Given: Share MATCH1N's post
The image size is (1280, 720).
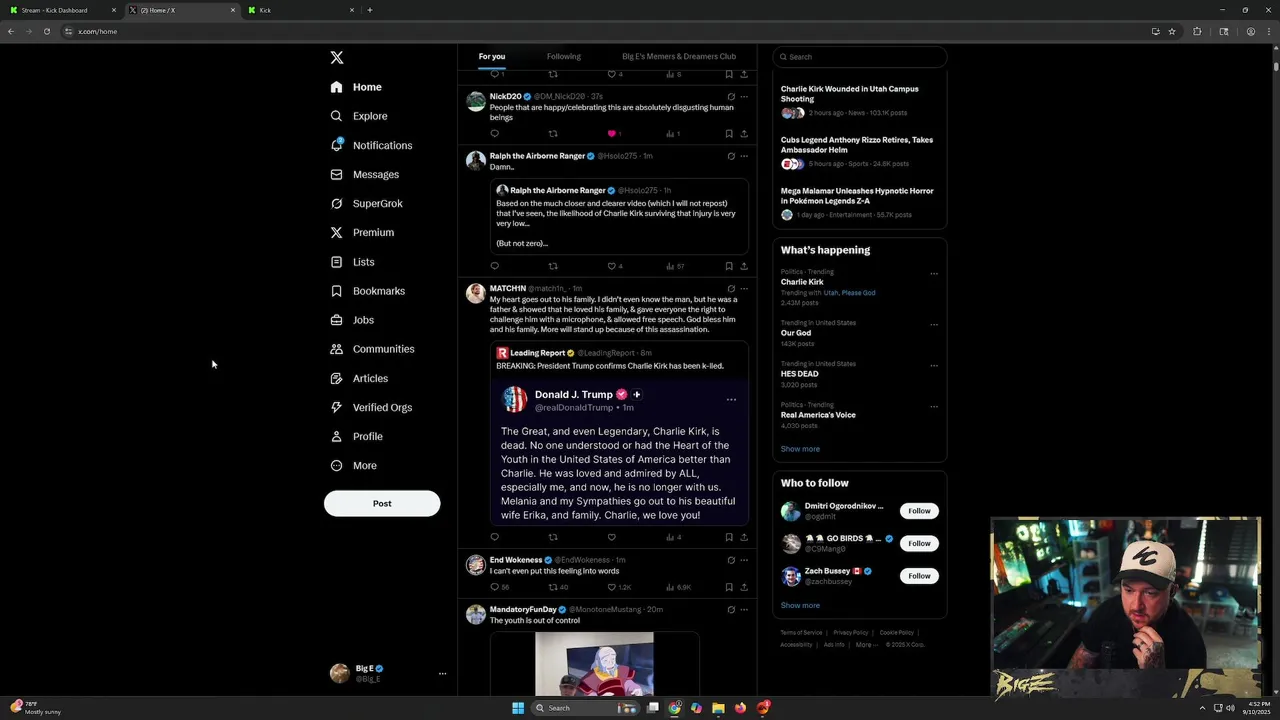Looking at the screenshot, I should coord(744,537).
